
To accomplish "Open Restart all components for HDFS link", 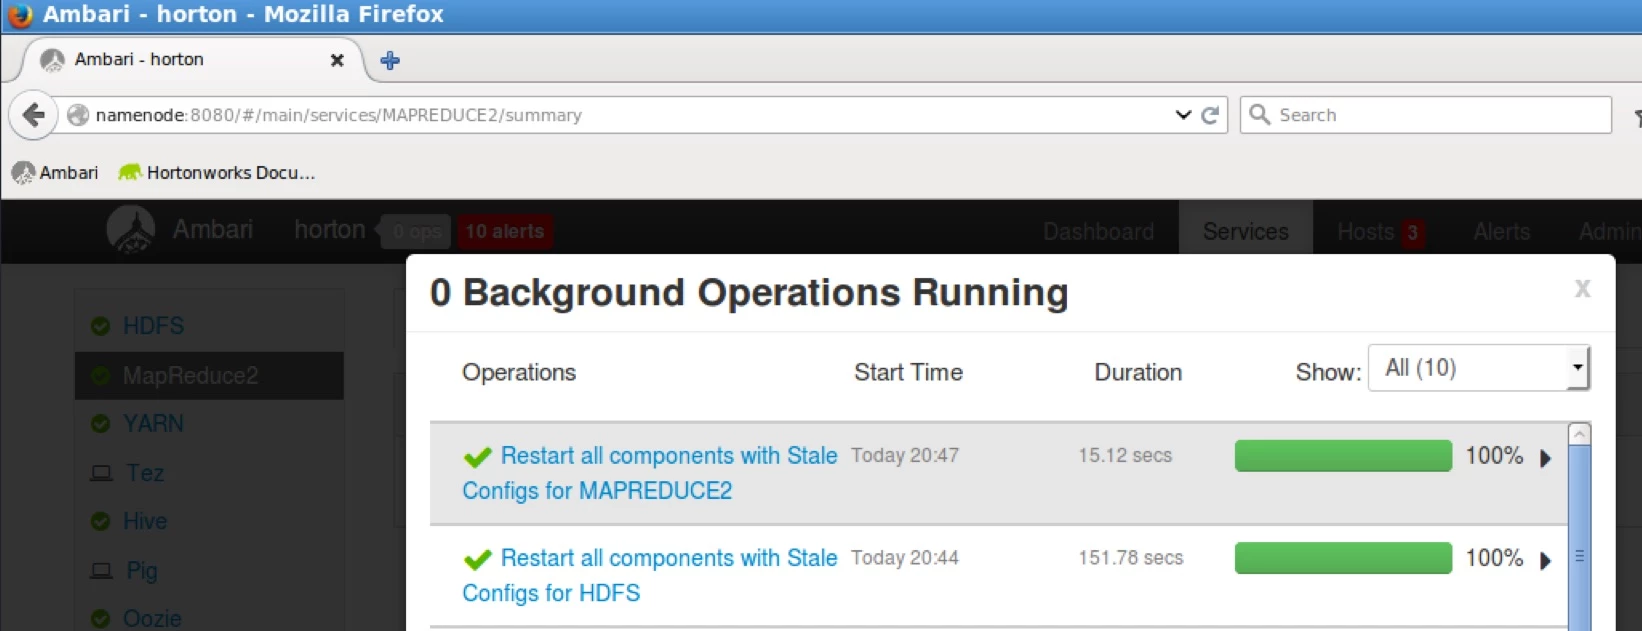I will (650, 575).
